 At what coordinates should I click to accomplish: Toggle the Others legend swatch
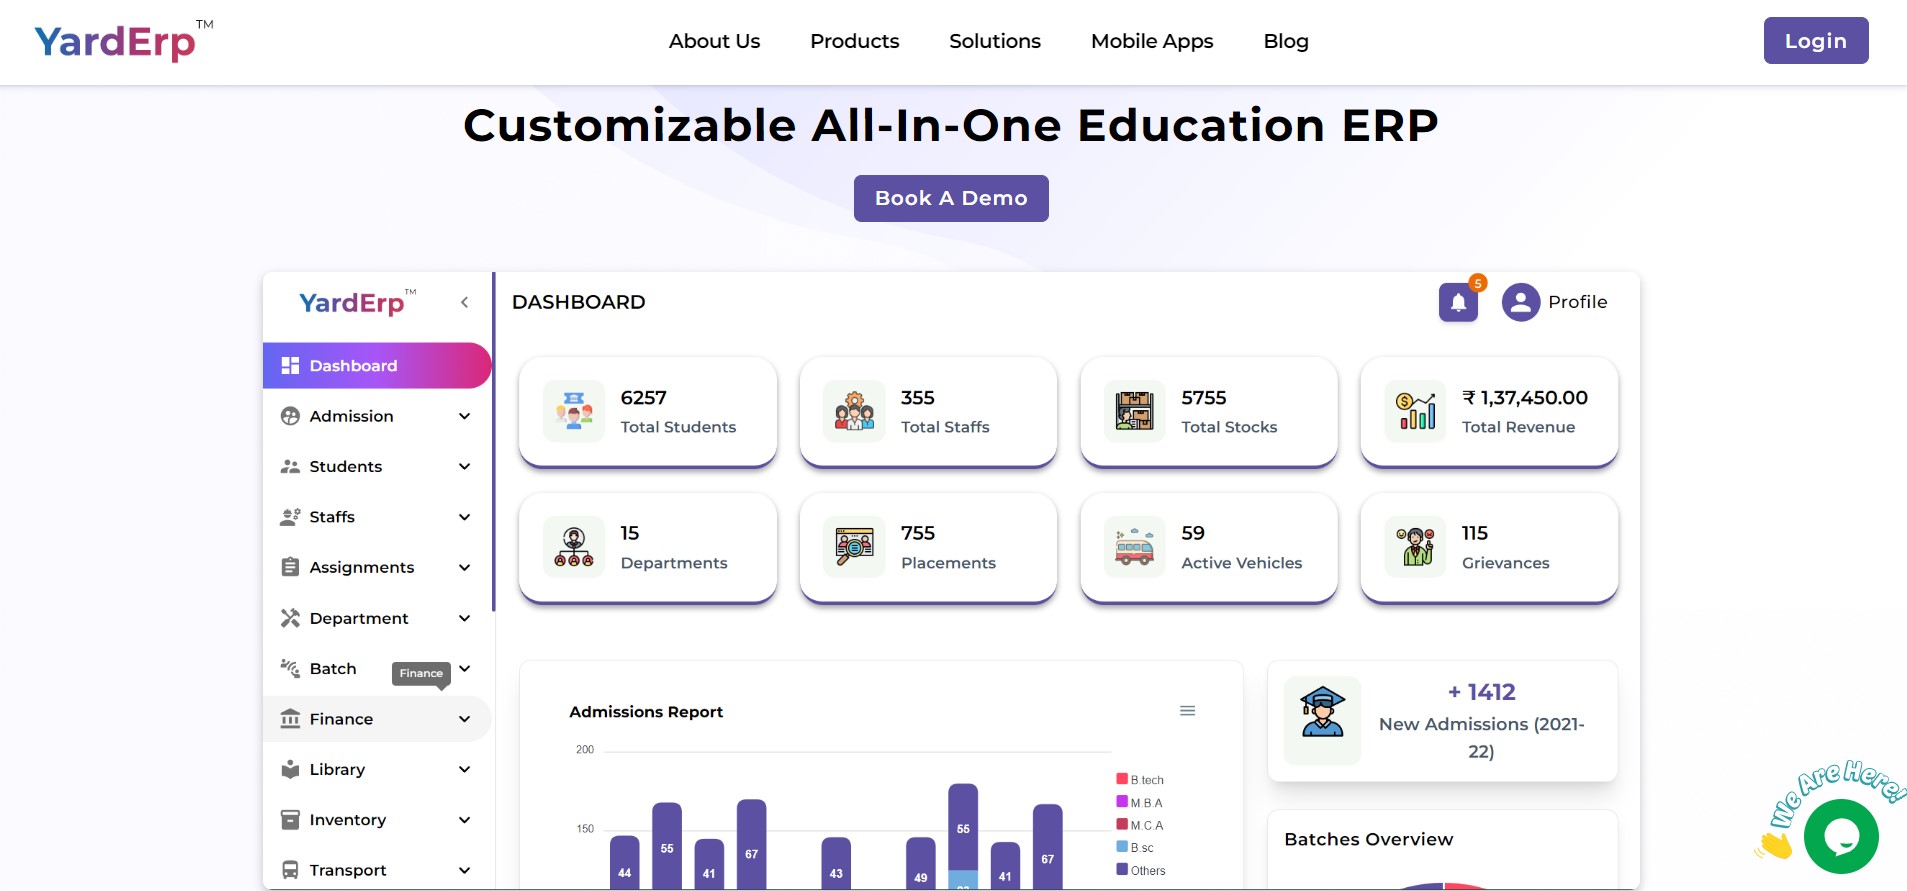[x=1122, y=870]
